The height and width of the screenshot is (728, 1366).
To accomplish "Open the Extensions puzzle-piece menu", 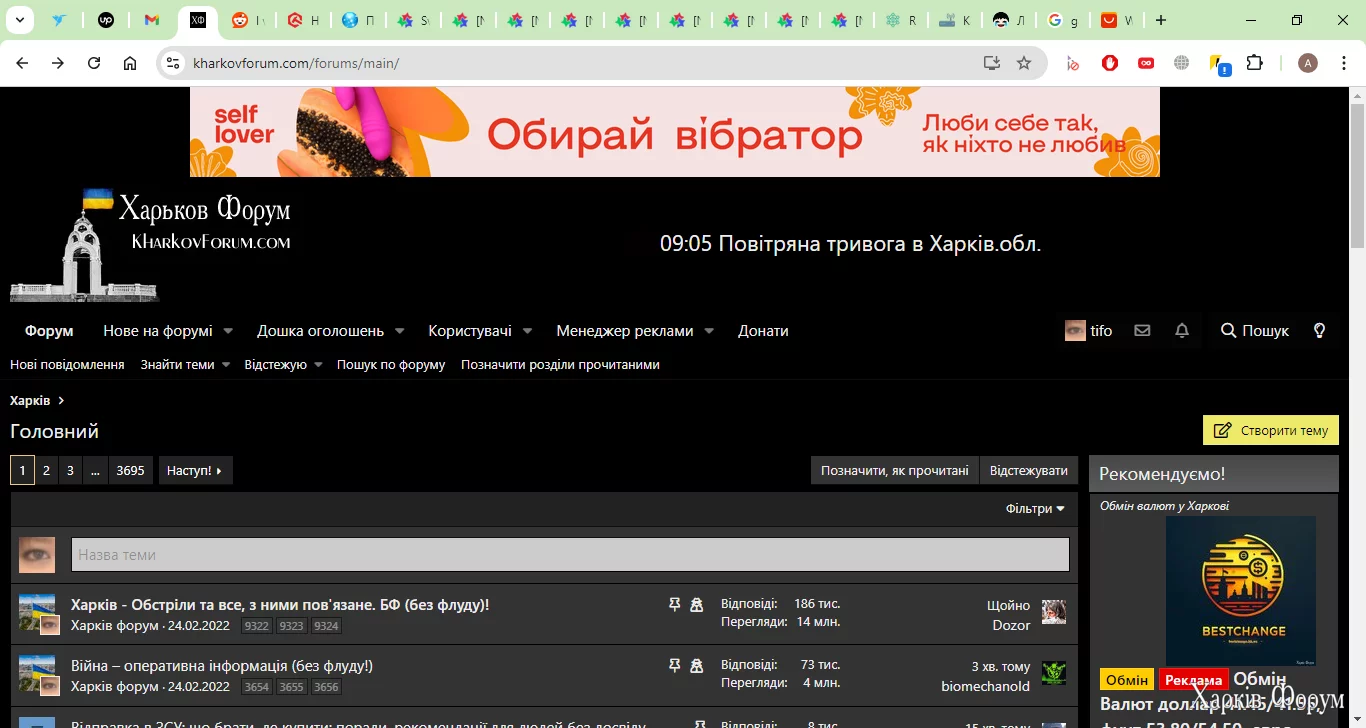I will [x=1255, y=63].
